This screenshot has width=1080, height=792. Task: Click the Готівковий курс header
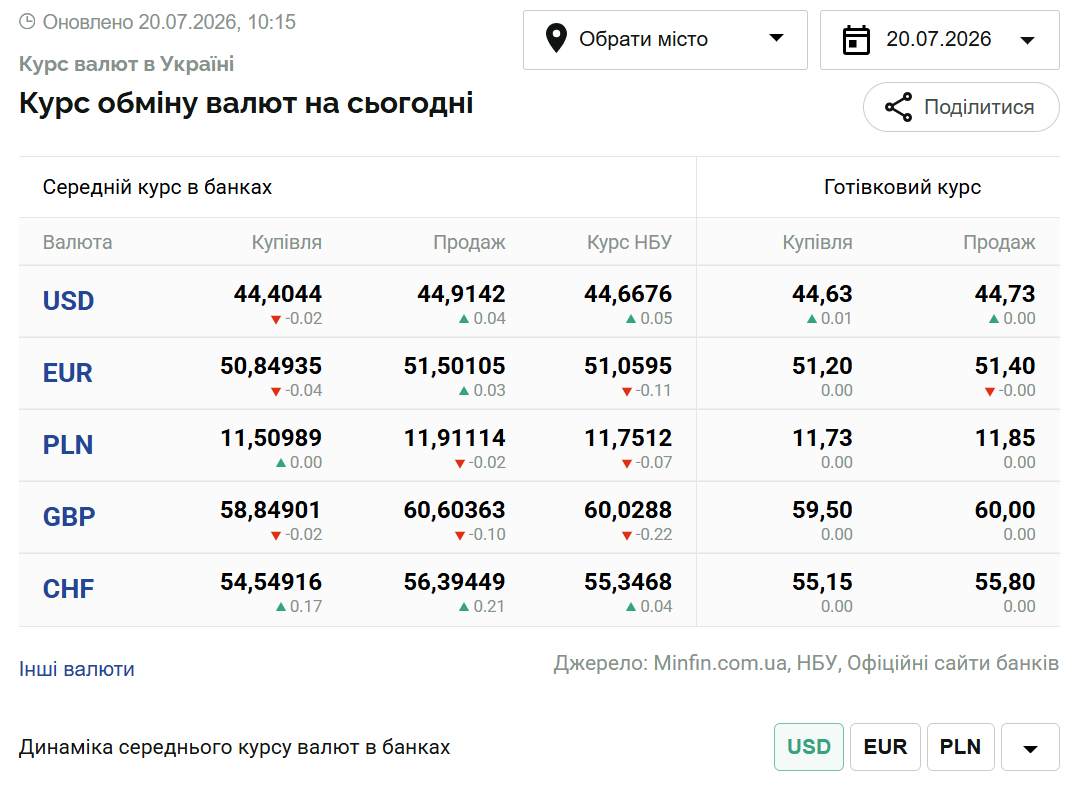(902, 187)
